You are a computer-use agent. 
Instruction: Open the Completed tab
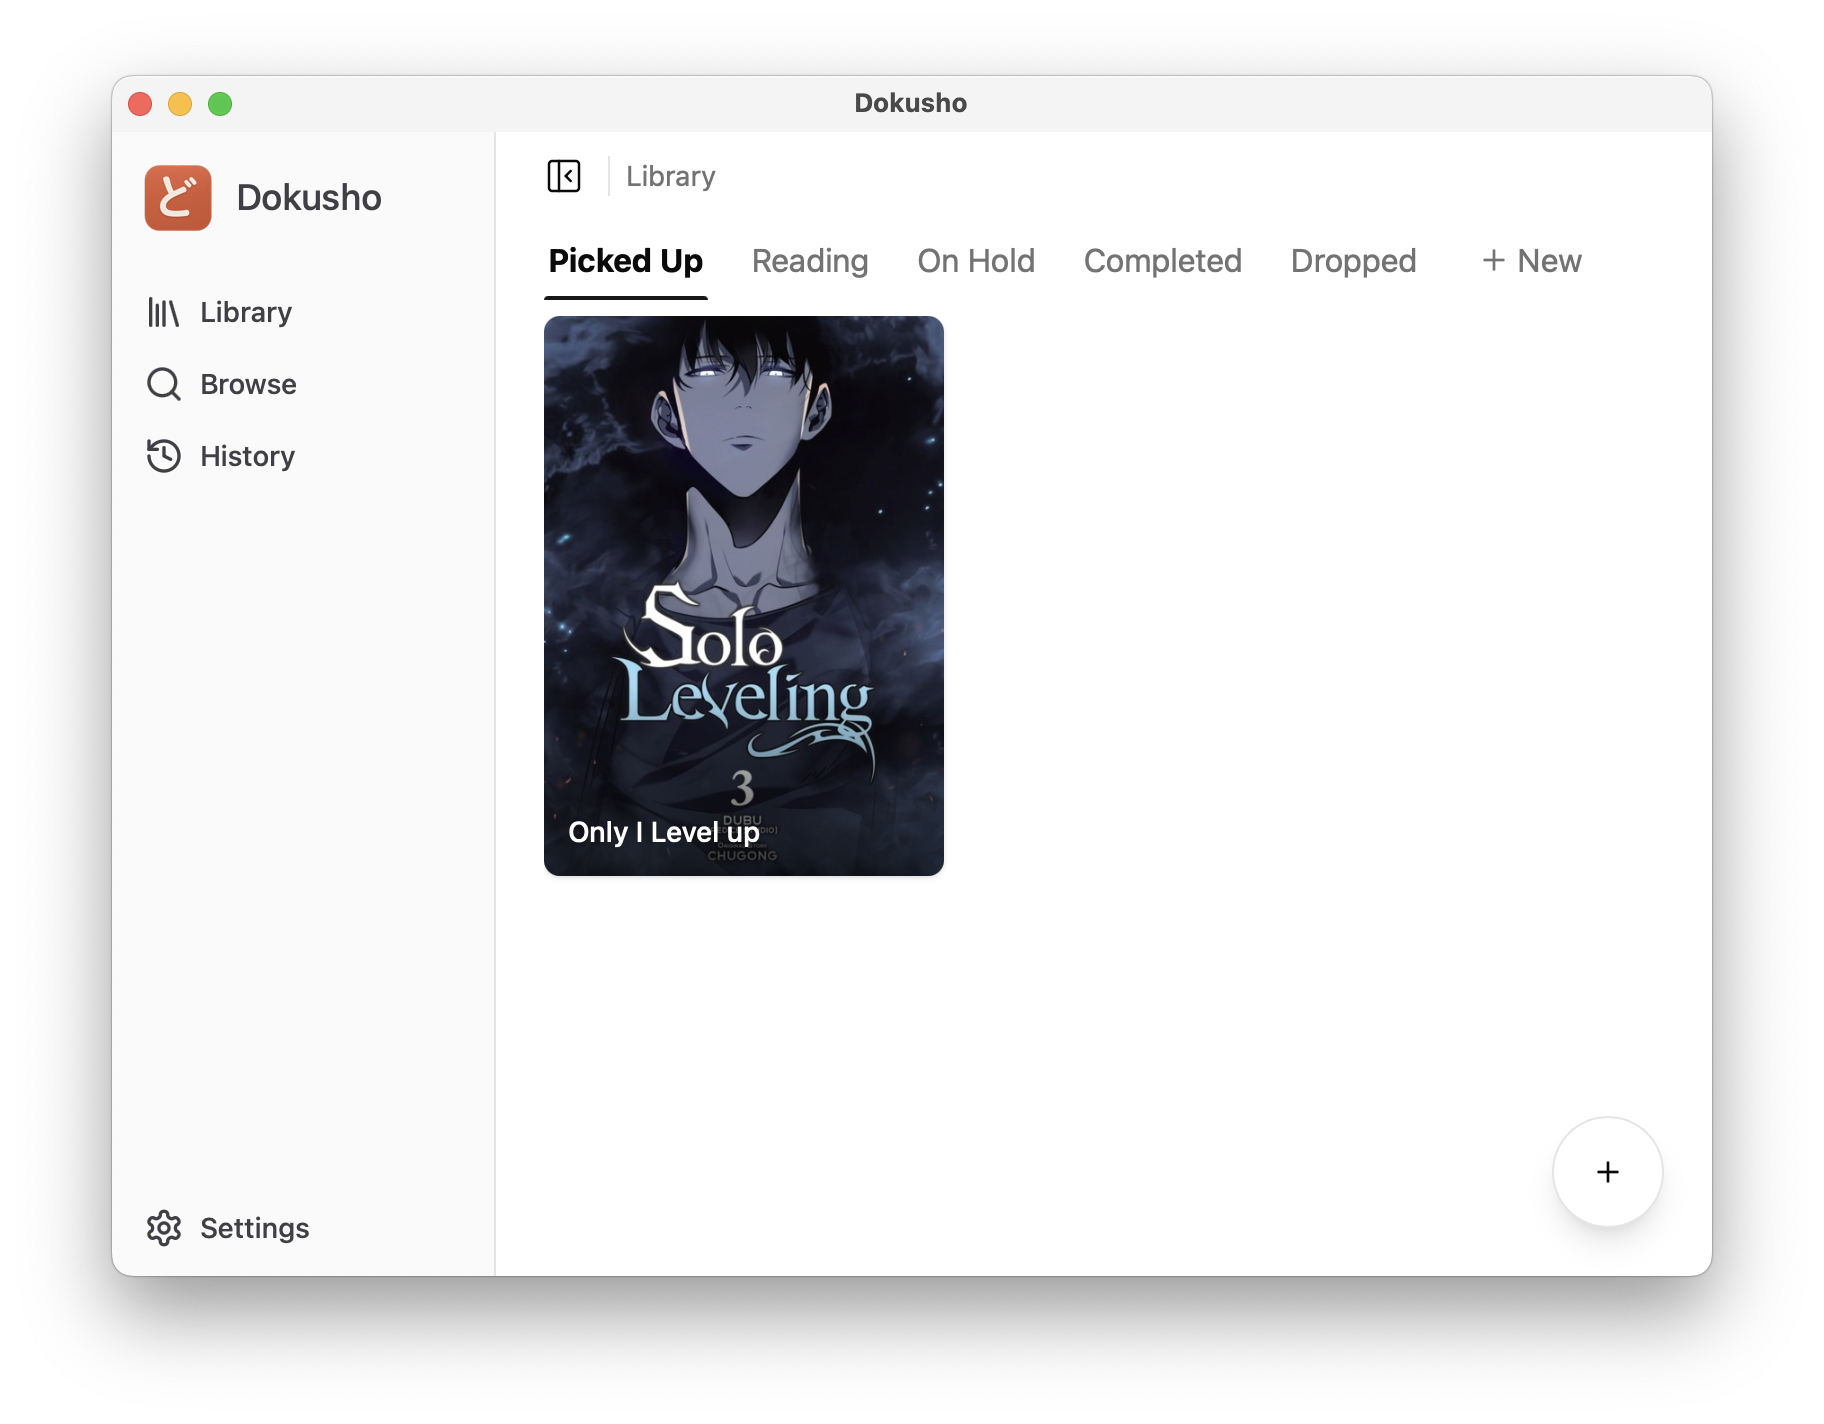pos(1163,261)
